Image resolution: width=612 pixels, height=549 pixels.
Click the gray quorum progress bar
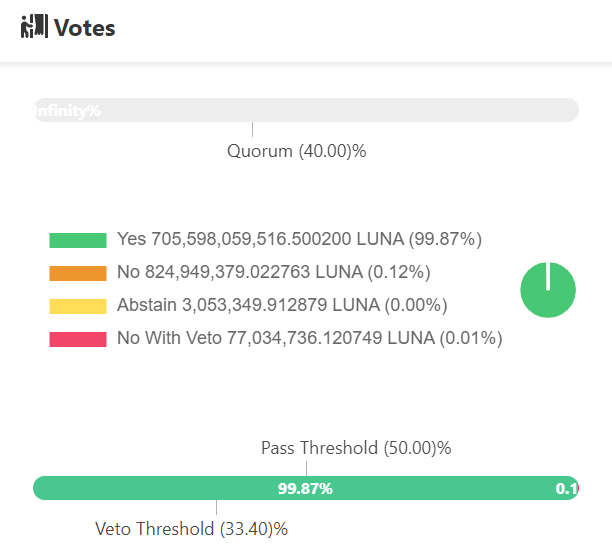(x=340, y=110)
